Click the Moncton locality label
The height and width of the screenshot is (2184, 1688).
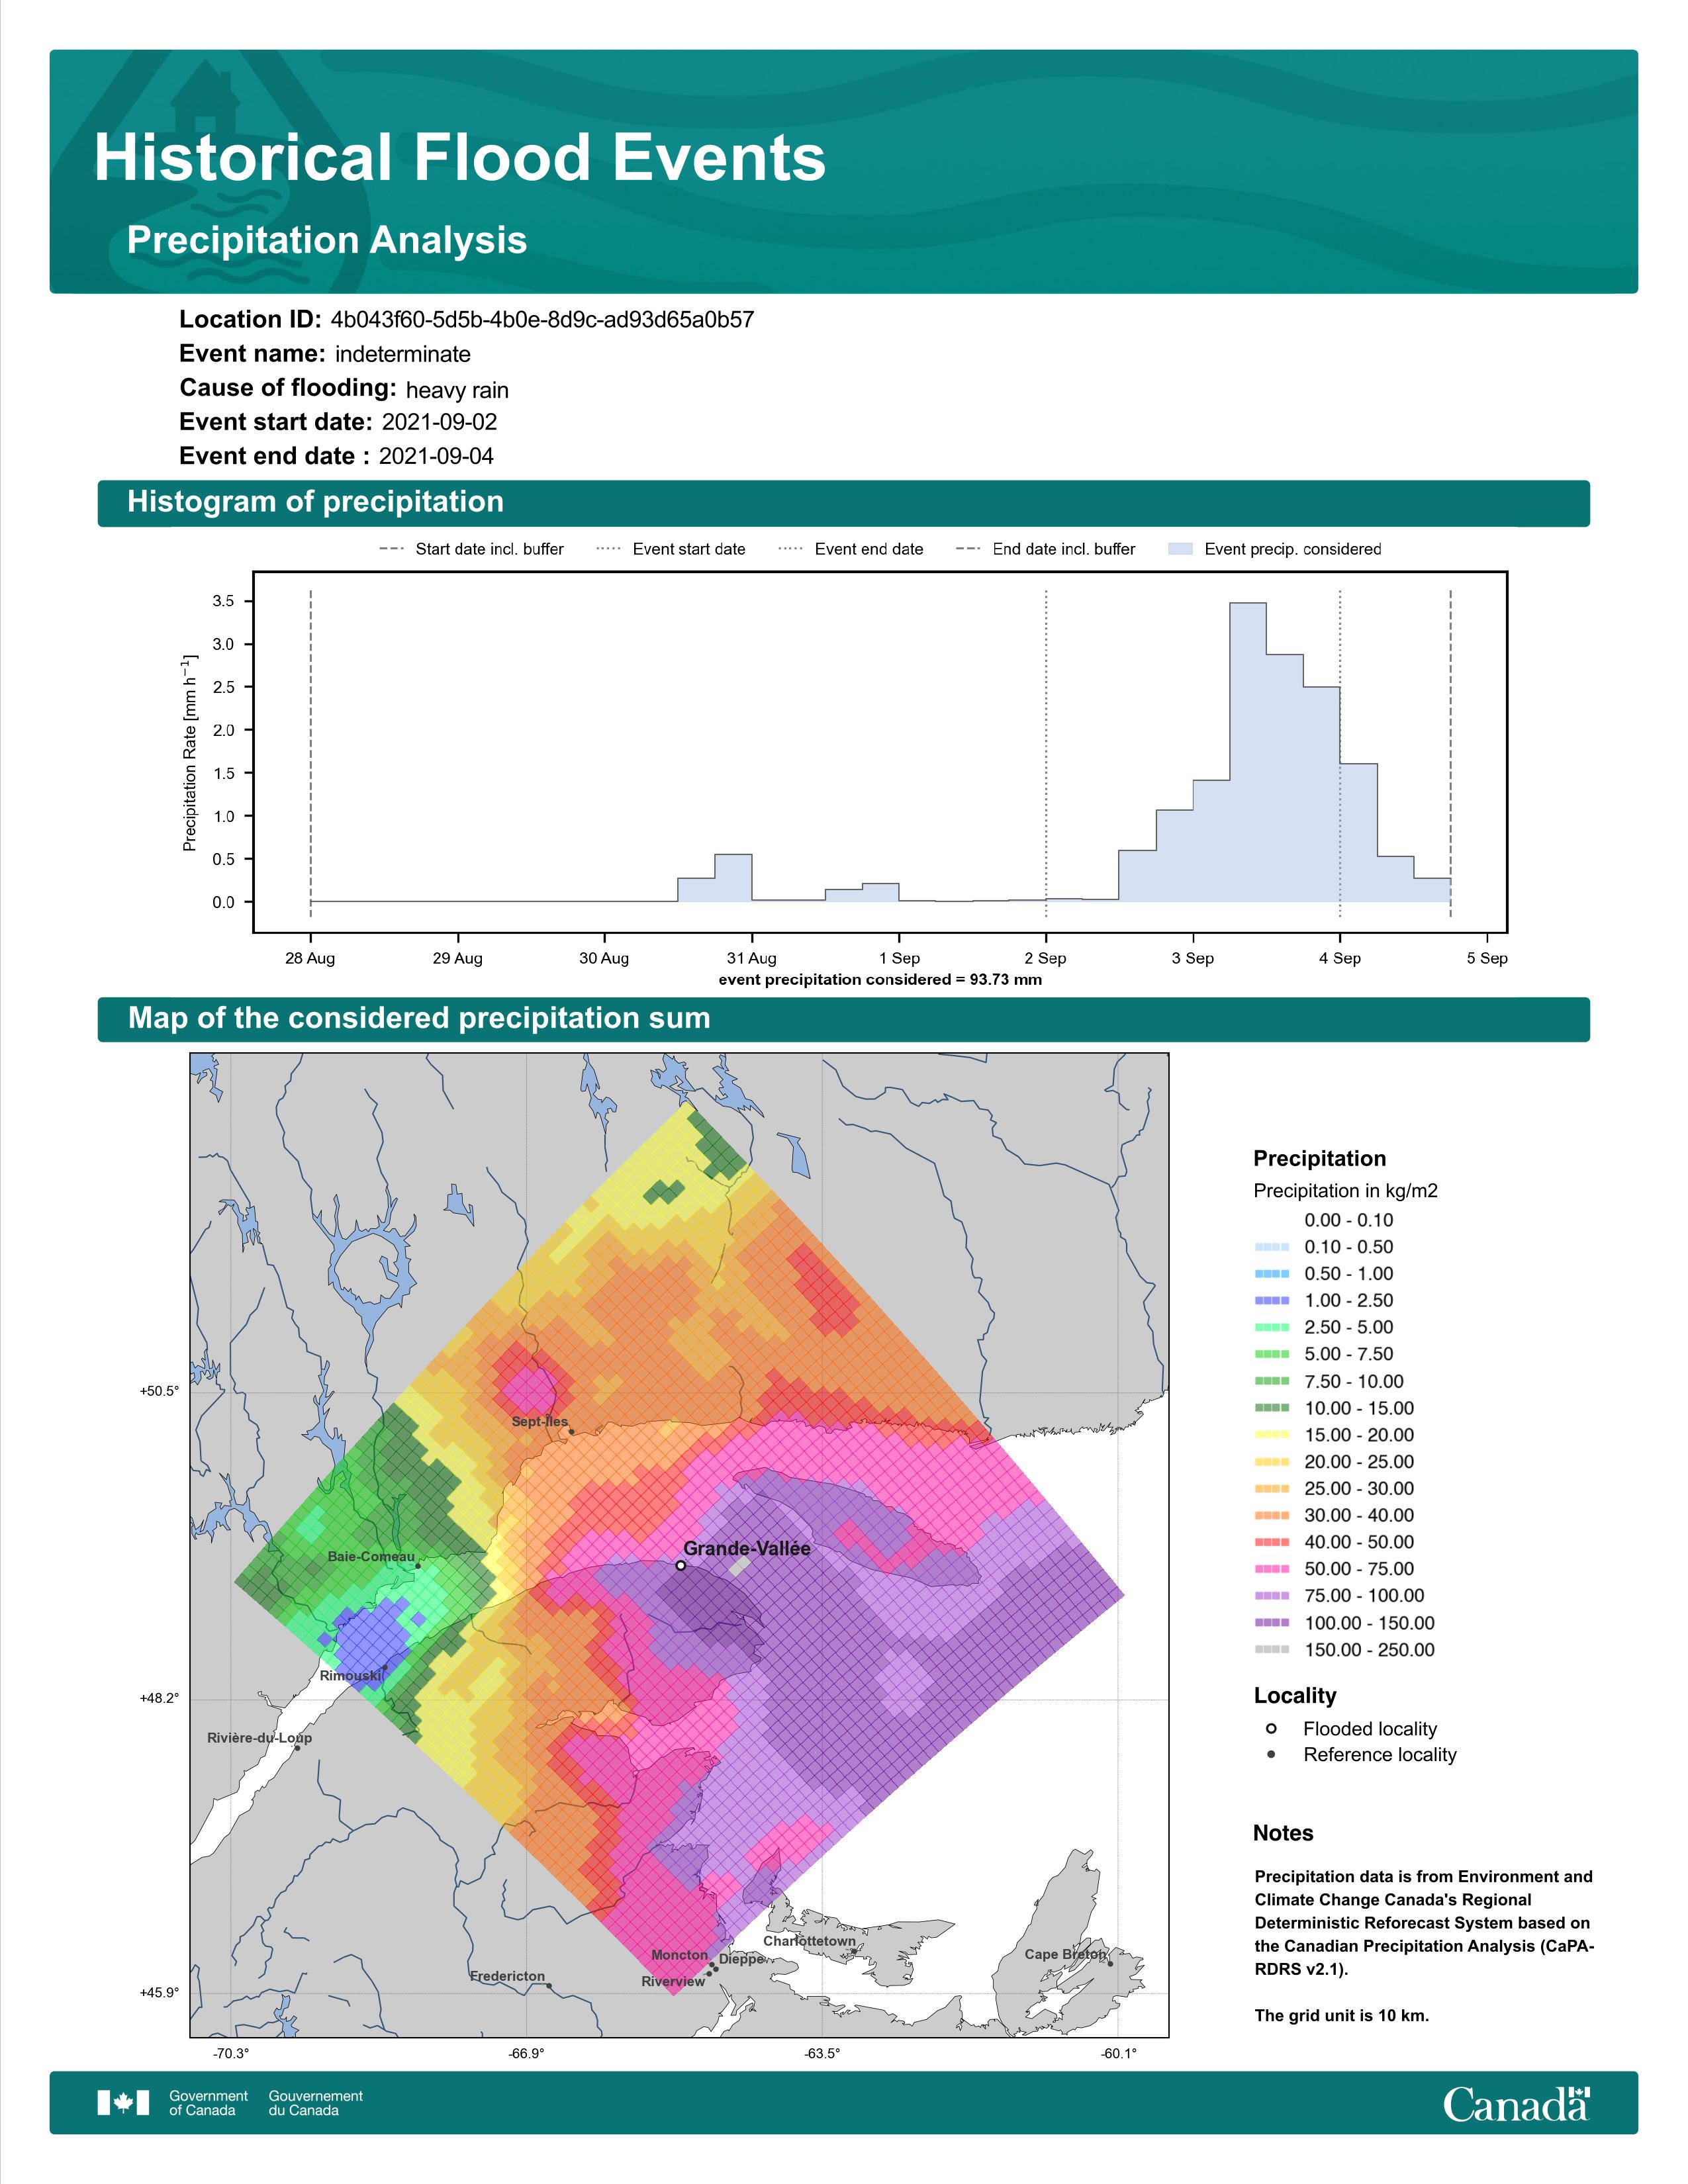[679, 1955]
